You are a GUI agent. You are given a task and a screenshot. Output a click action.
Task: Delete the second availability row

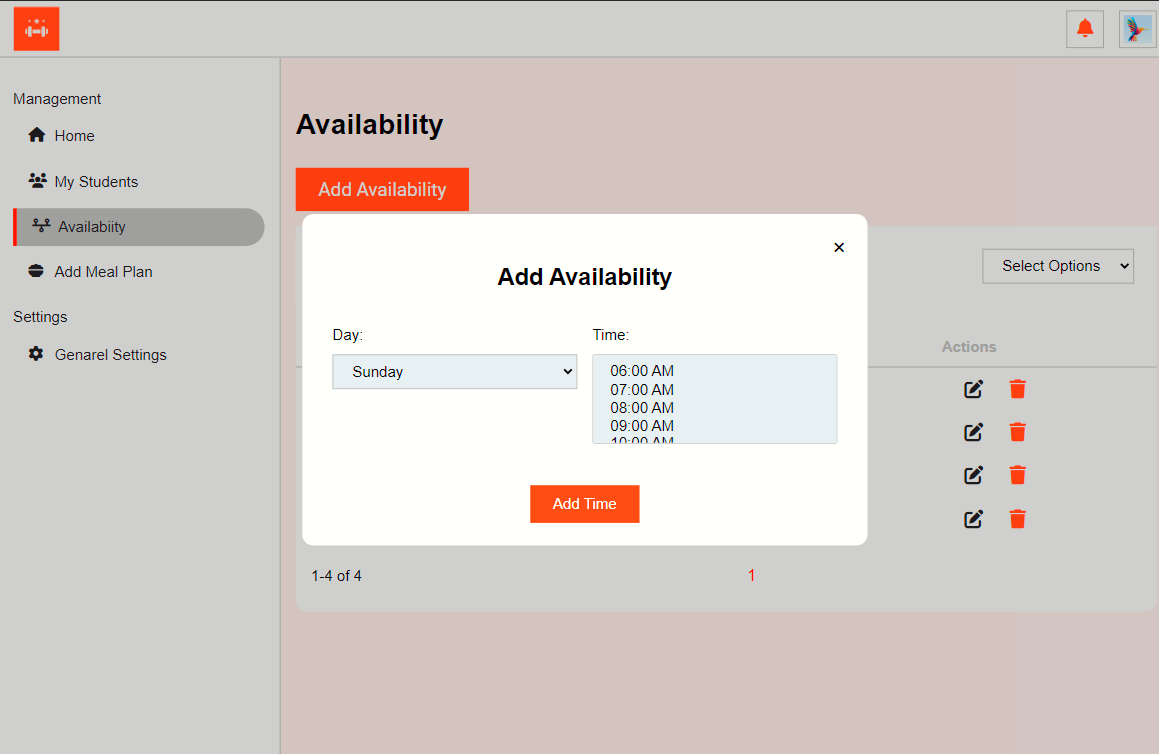(1018, 432)
